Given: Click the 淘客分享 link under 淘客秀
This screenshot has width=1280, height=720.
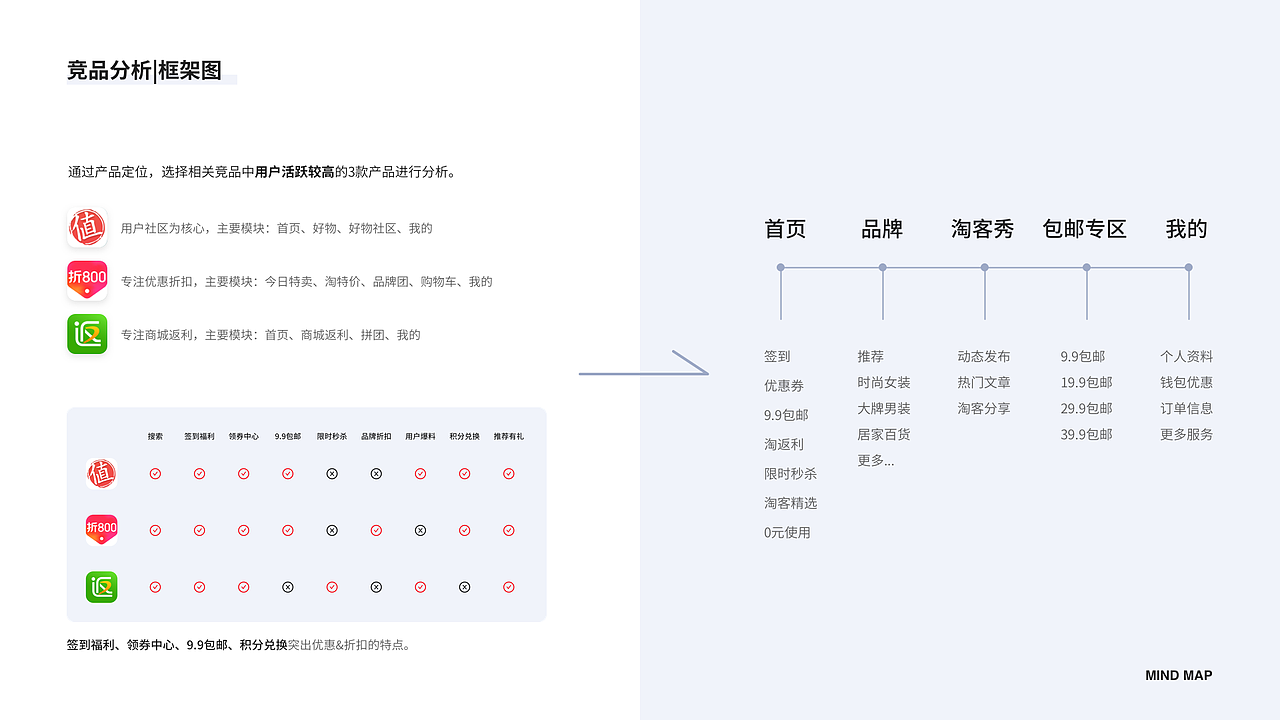Looking at the screenshot, I should tap(982, 407).
